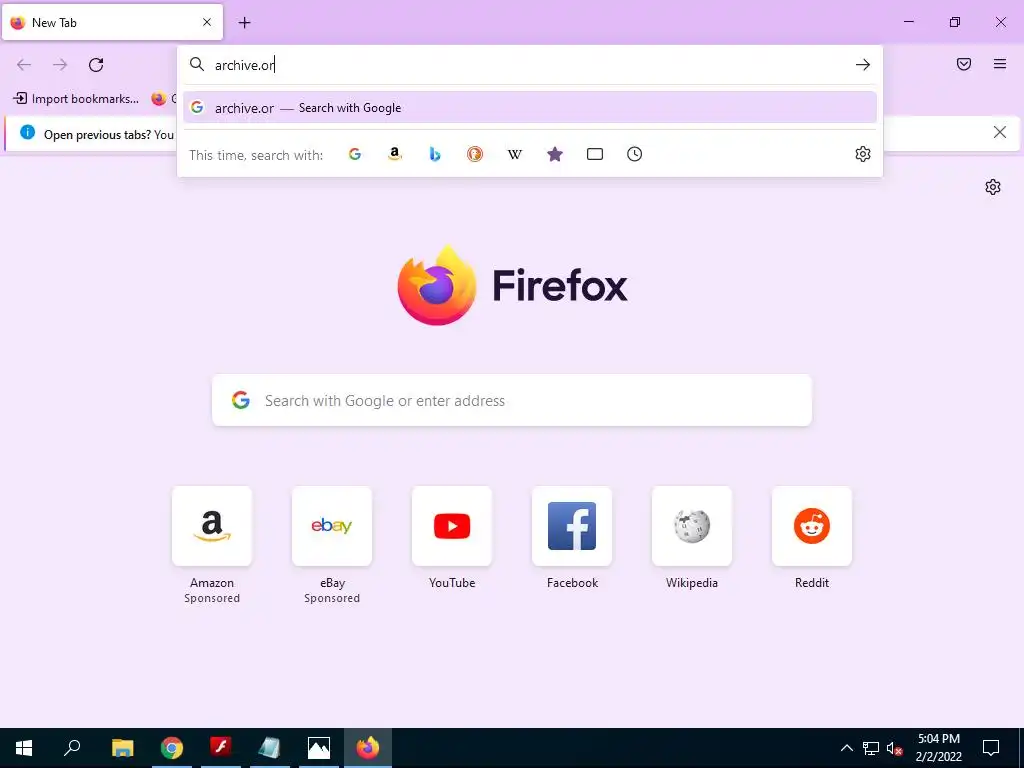1024x768 pixels.
Task: Open the Windows Start menu
Action: [x=24, y=748]
